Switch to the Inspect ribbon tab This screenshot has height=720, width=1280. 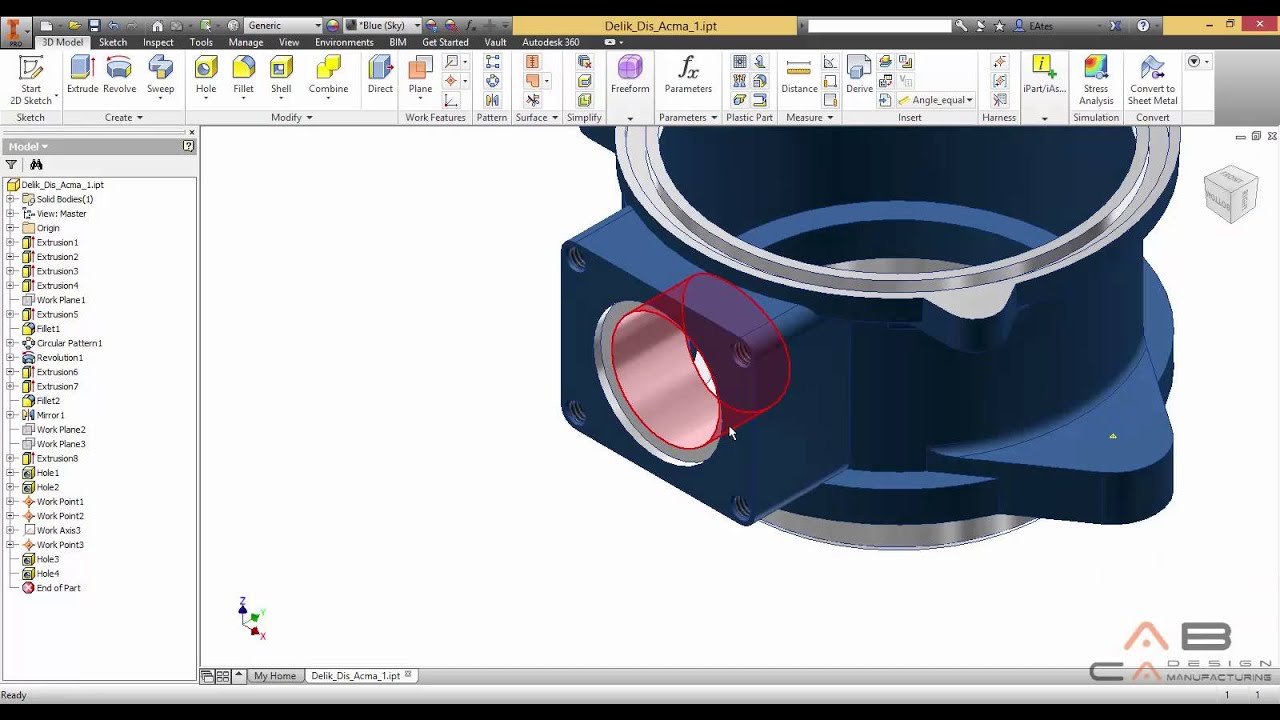[x=158, y=42]
